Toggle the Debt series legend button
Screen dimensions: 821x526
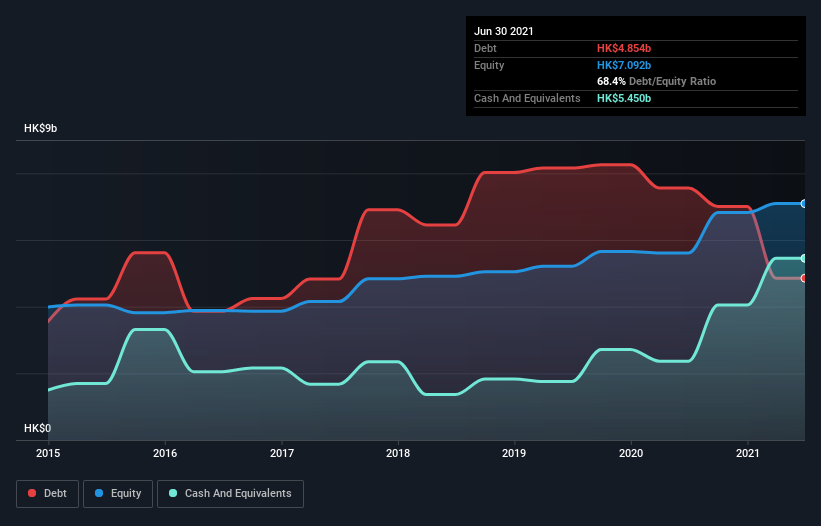point(48,494)
